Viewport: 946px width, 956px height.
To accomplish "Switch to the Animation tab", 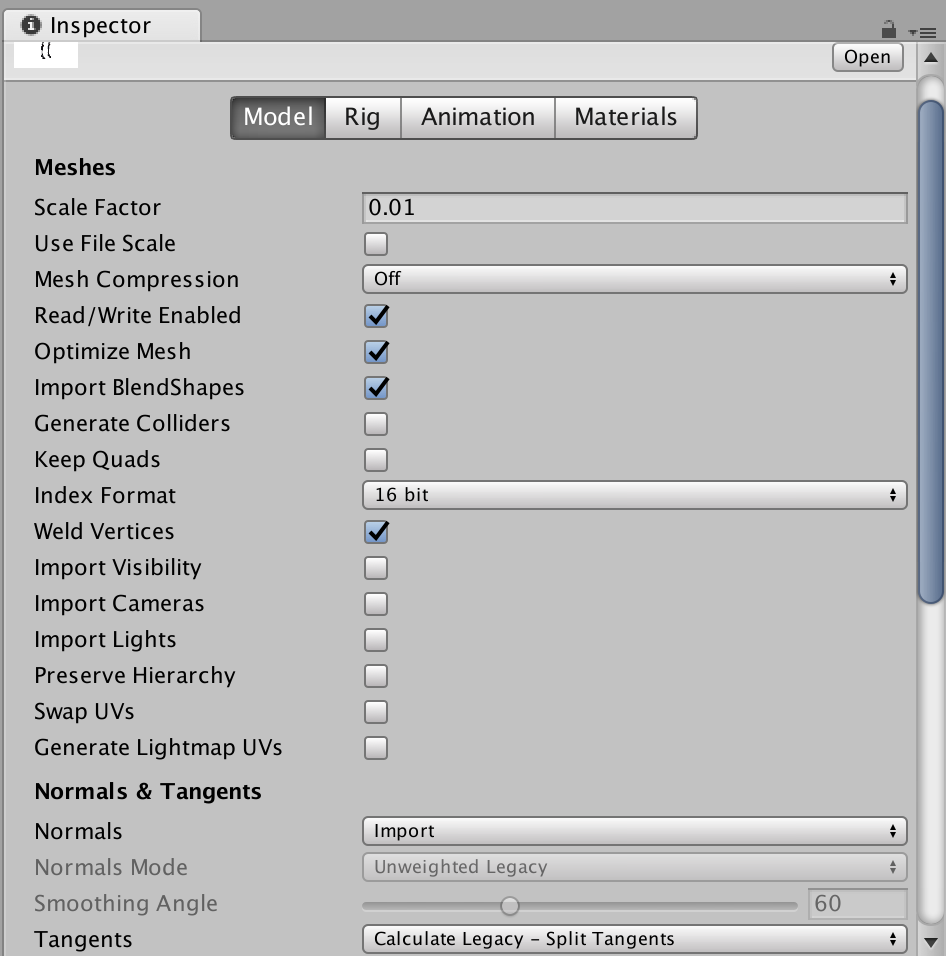I will click(477, 117).
